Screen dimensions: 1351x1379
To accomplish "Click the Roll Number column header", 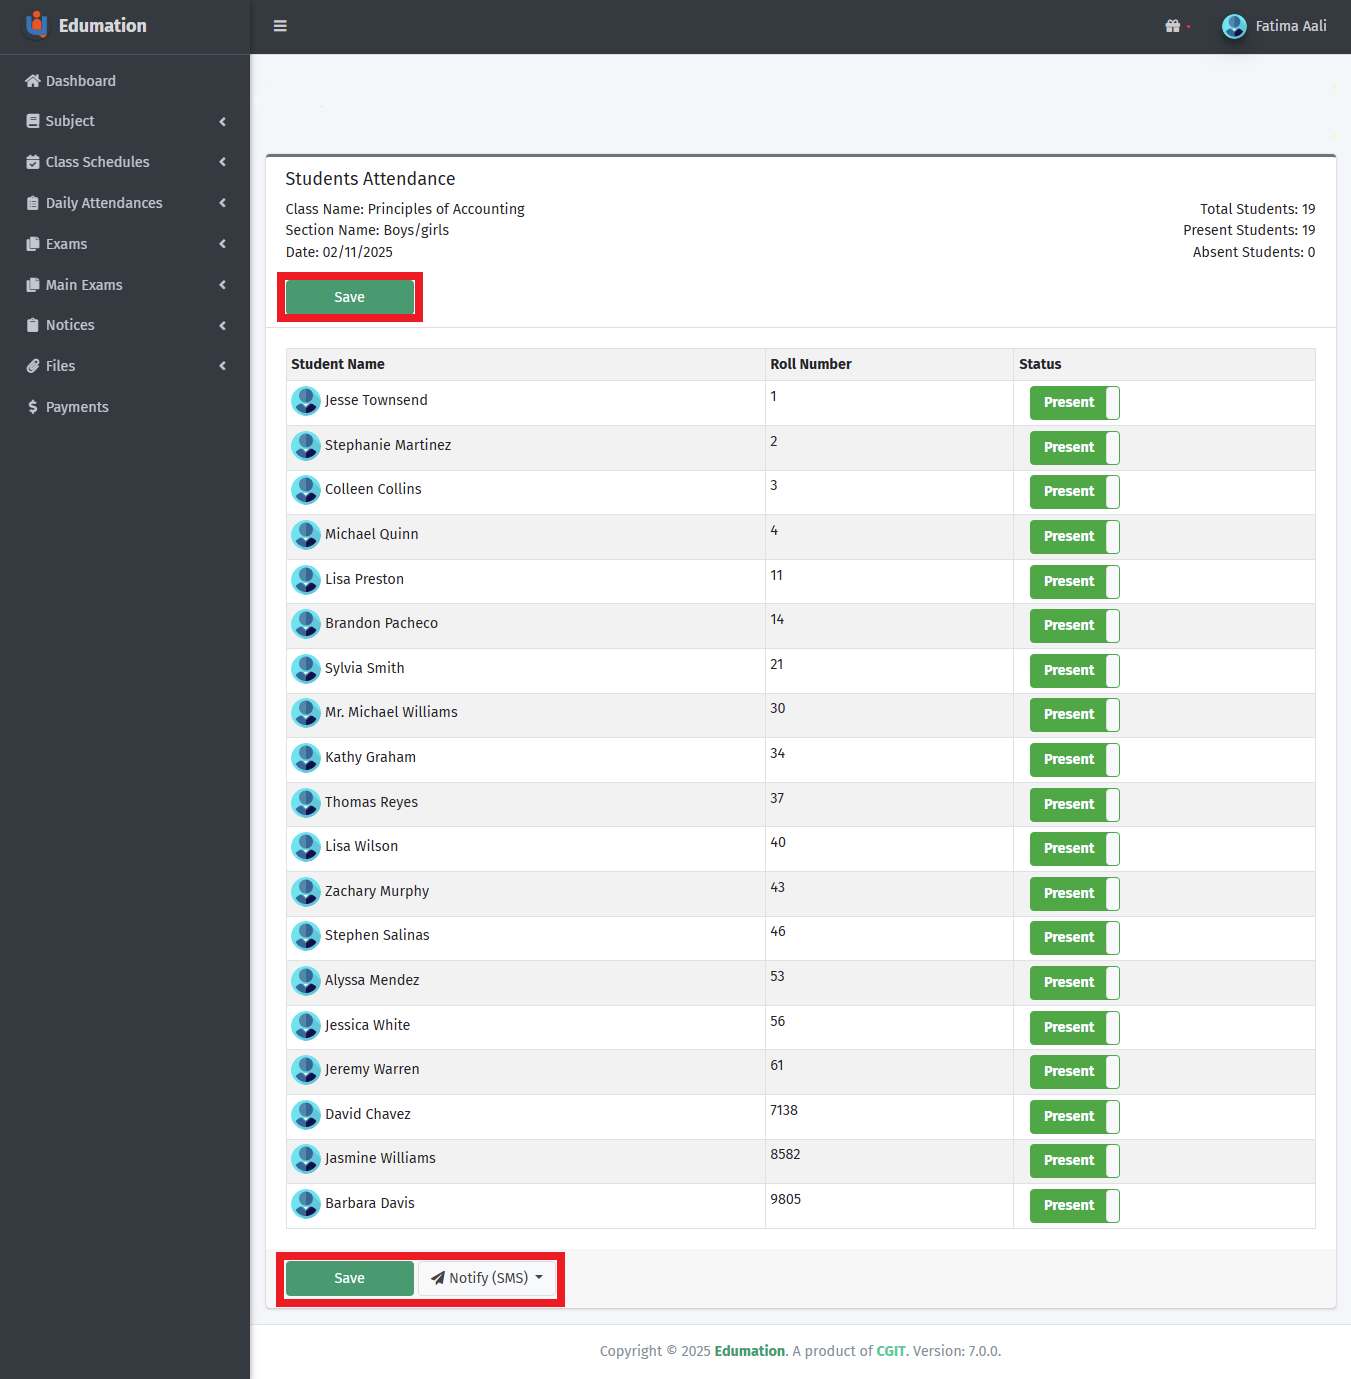I will (x=811, y=364).
